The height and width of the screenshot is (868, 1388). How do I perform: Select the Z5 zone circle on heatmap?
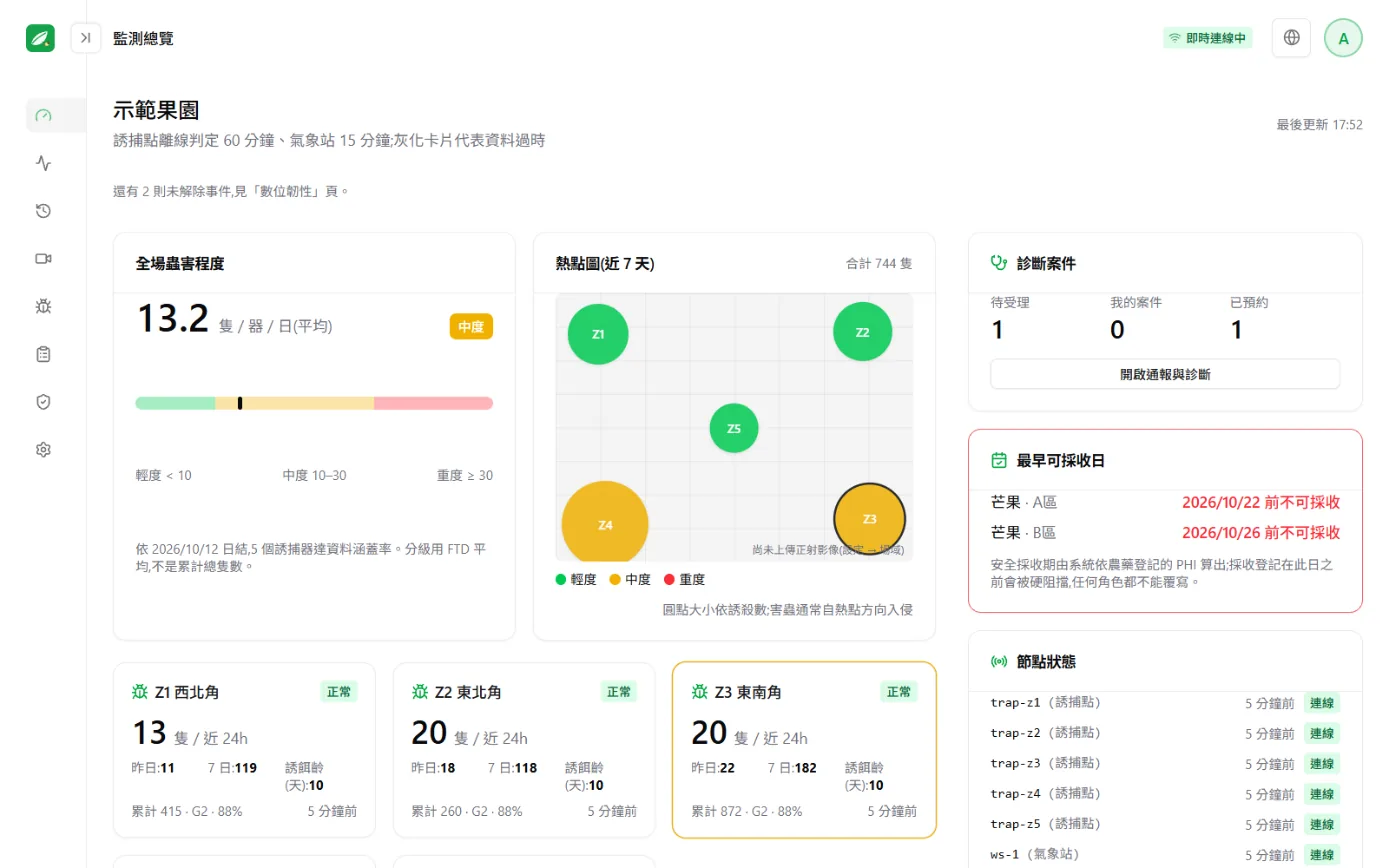[x=734, y=428]
